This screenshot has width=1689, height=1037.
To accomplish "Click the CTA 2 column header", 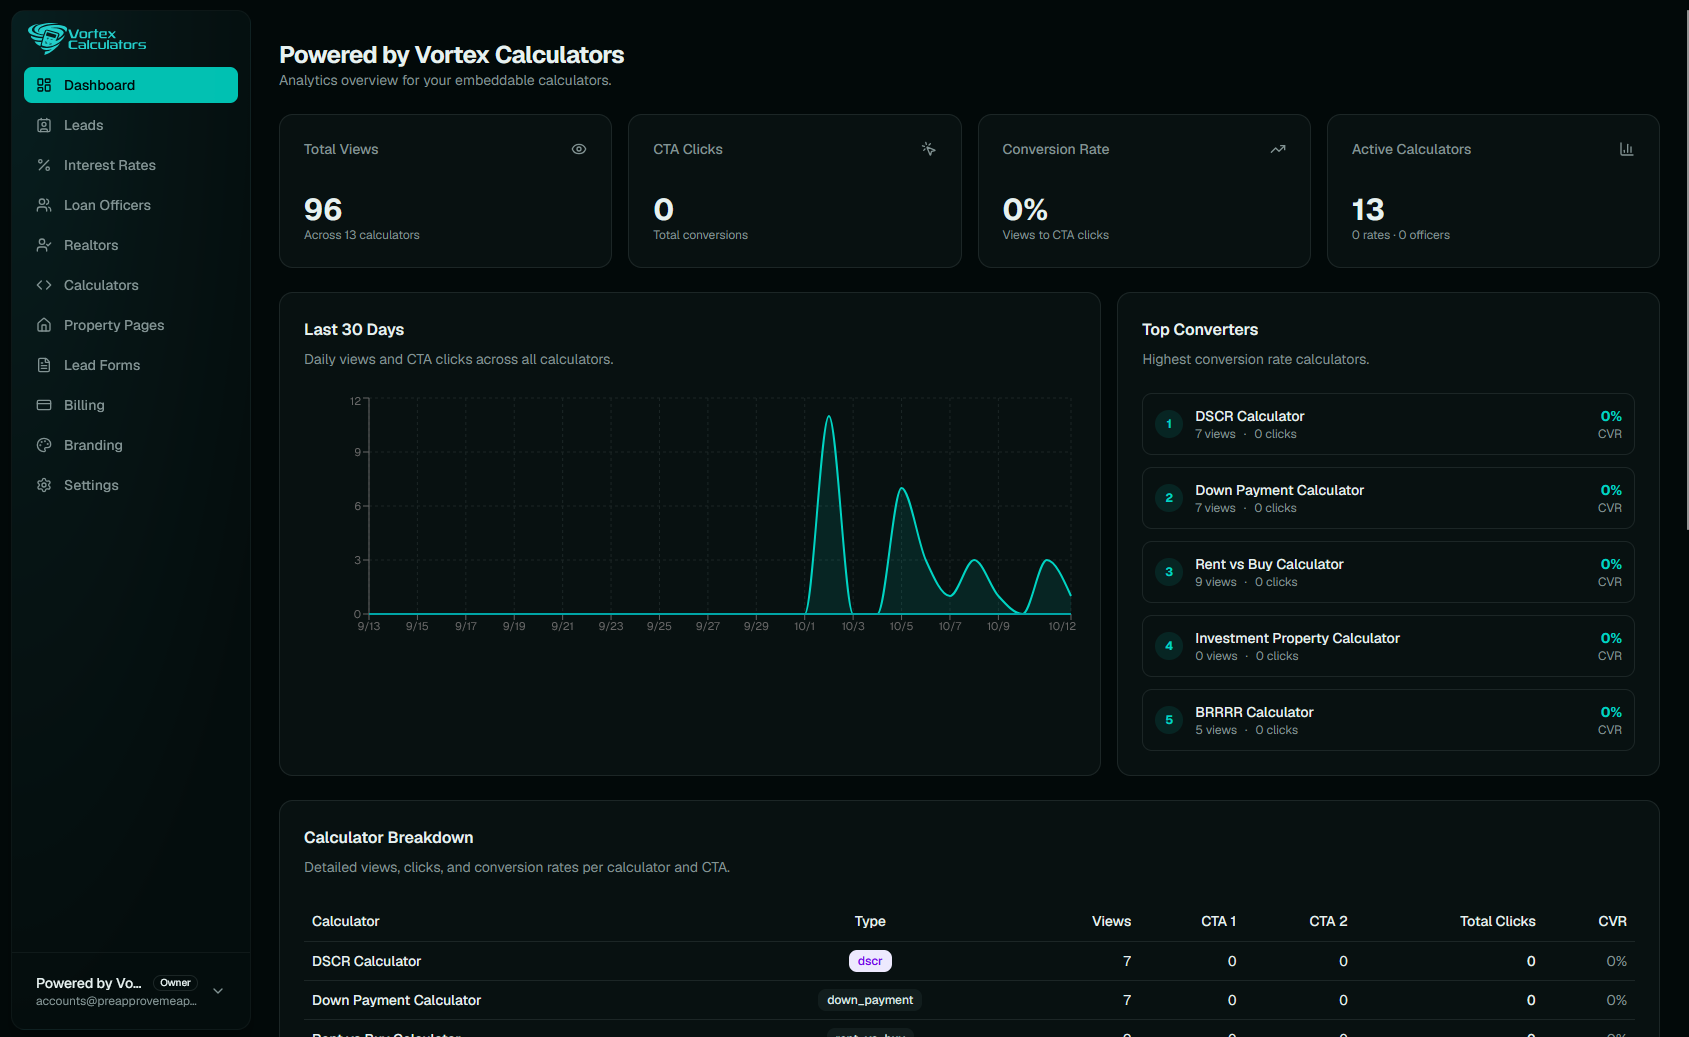I will point(1328,921).
